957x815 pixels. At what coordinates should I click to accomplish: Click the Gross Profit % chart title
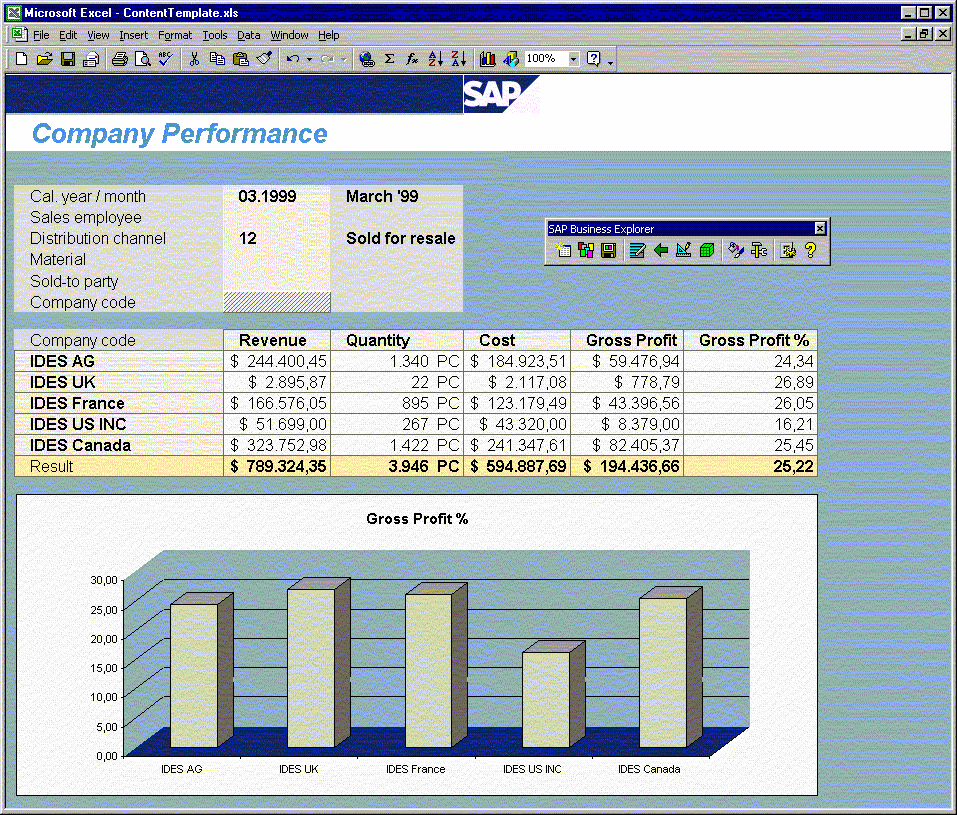tap(417, 519)
